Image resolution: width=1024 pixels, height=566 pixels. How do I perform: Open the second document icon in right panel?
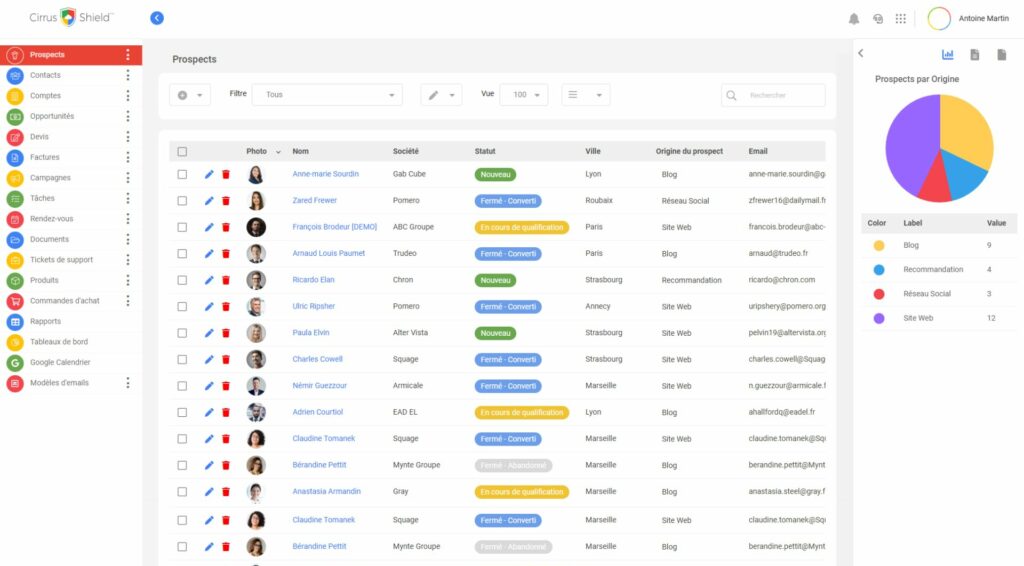[1001, 54]
